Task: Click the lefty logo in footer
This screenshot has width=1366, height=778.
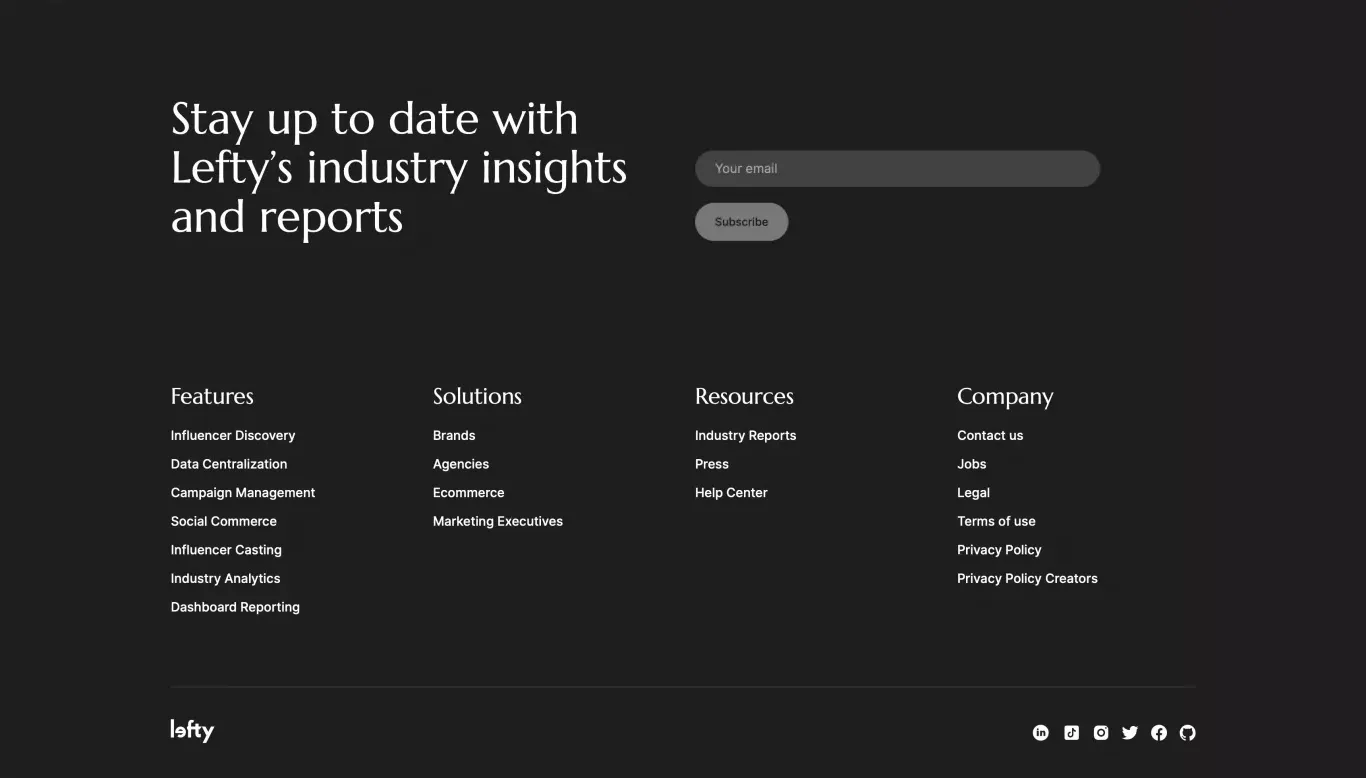Action: [192, 731]
